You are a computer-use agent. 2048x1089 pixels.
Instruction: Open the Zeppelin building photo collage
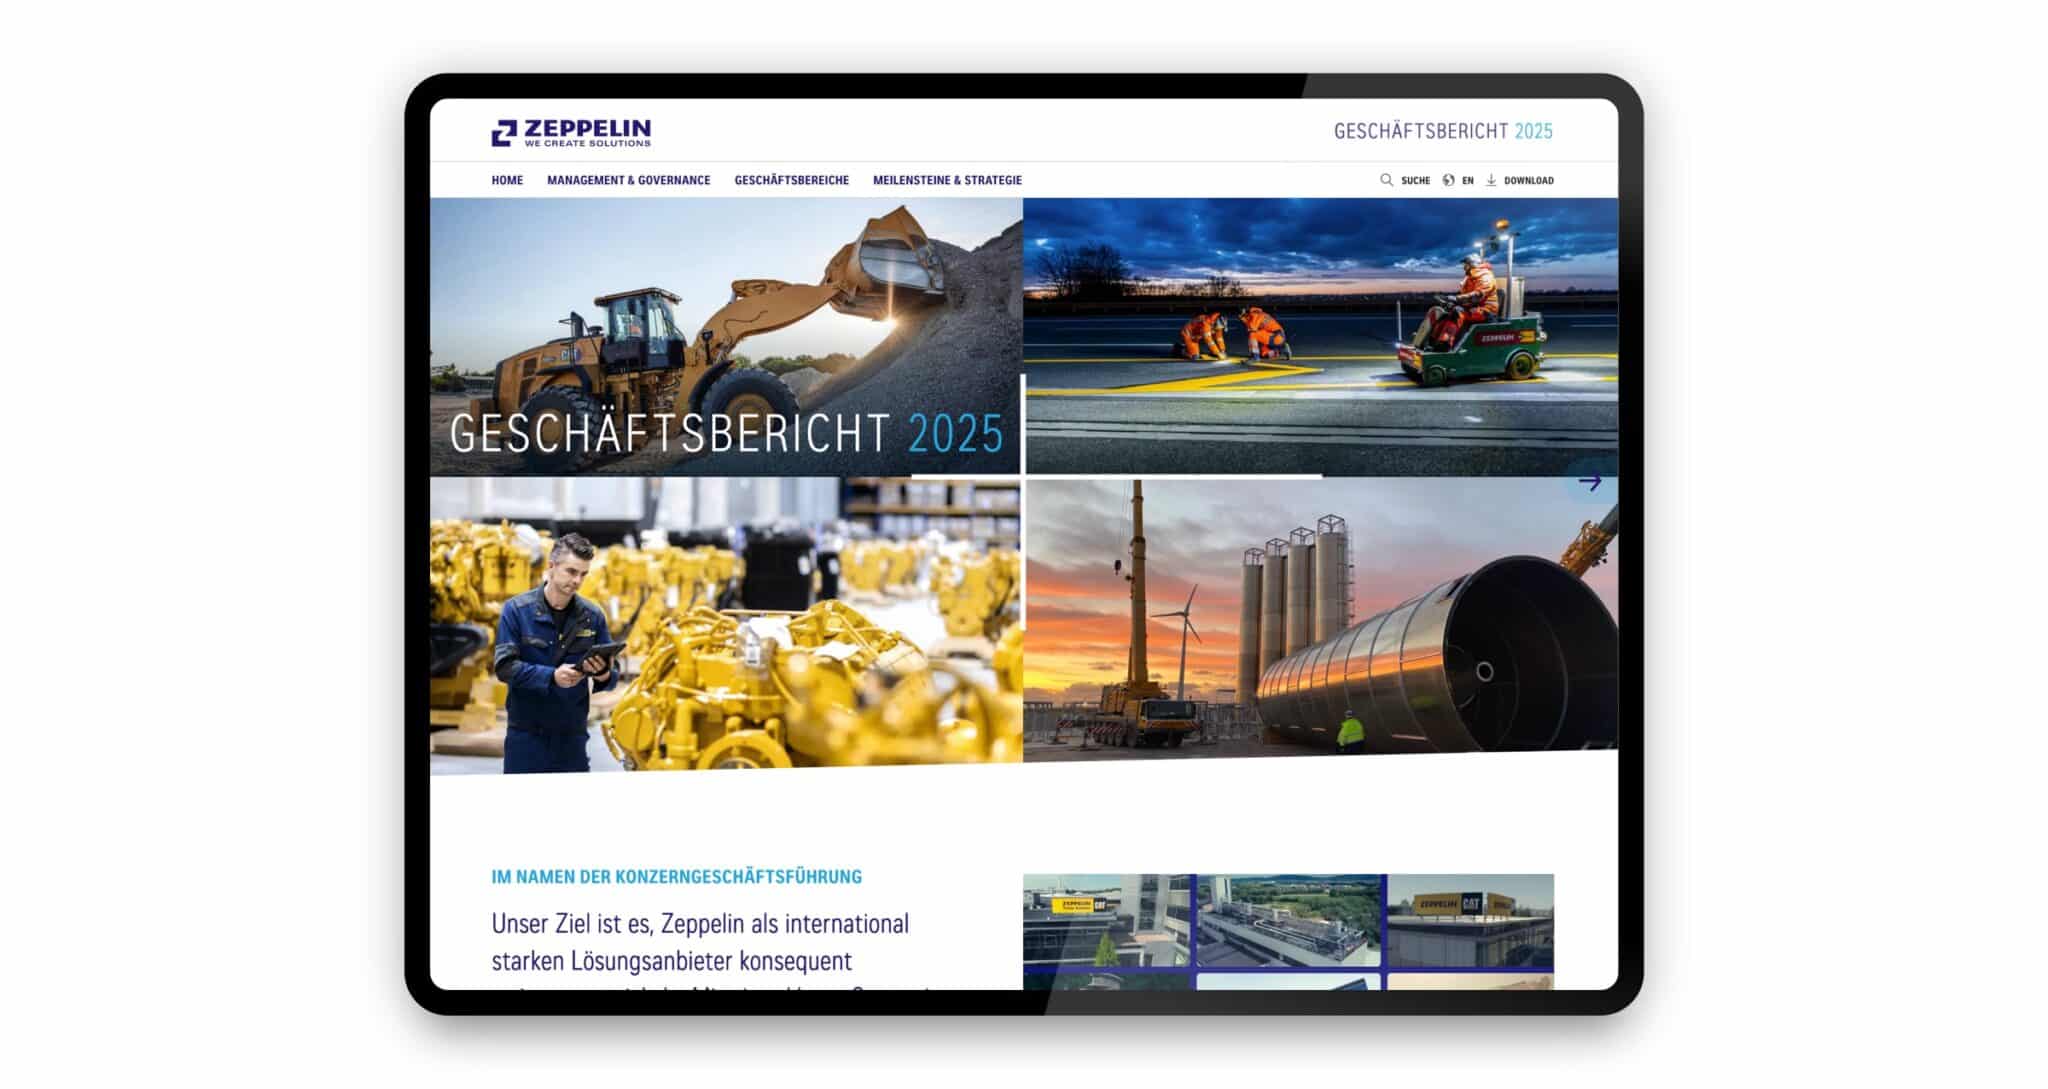click(1288, 932)
